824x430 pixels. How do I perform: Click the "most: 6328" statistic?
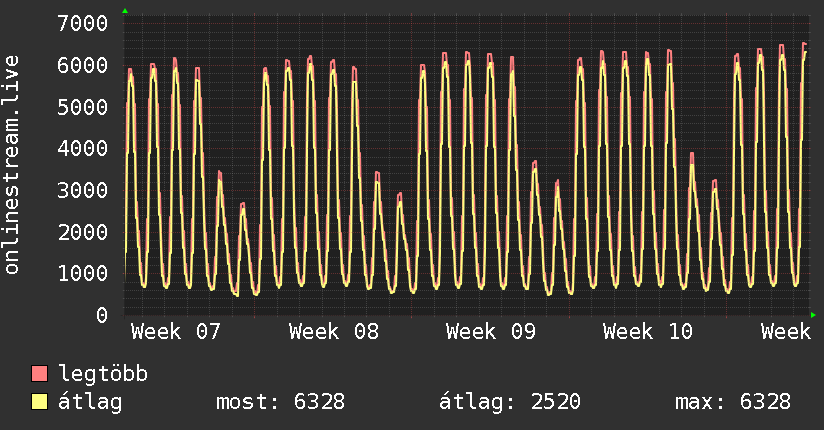(280, 402)
